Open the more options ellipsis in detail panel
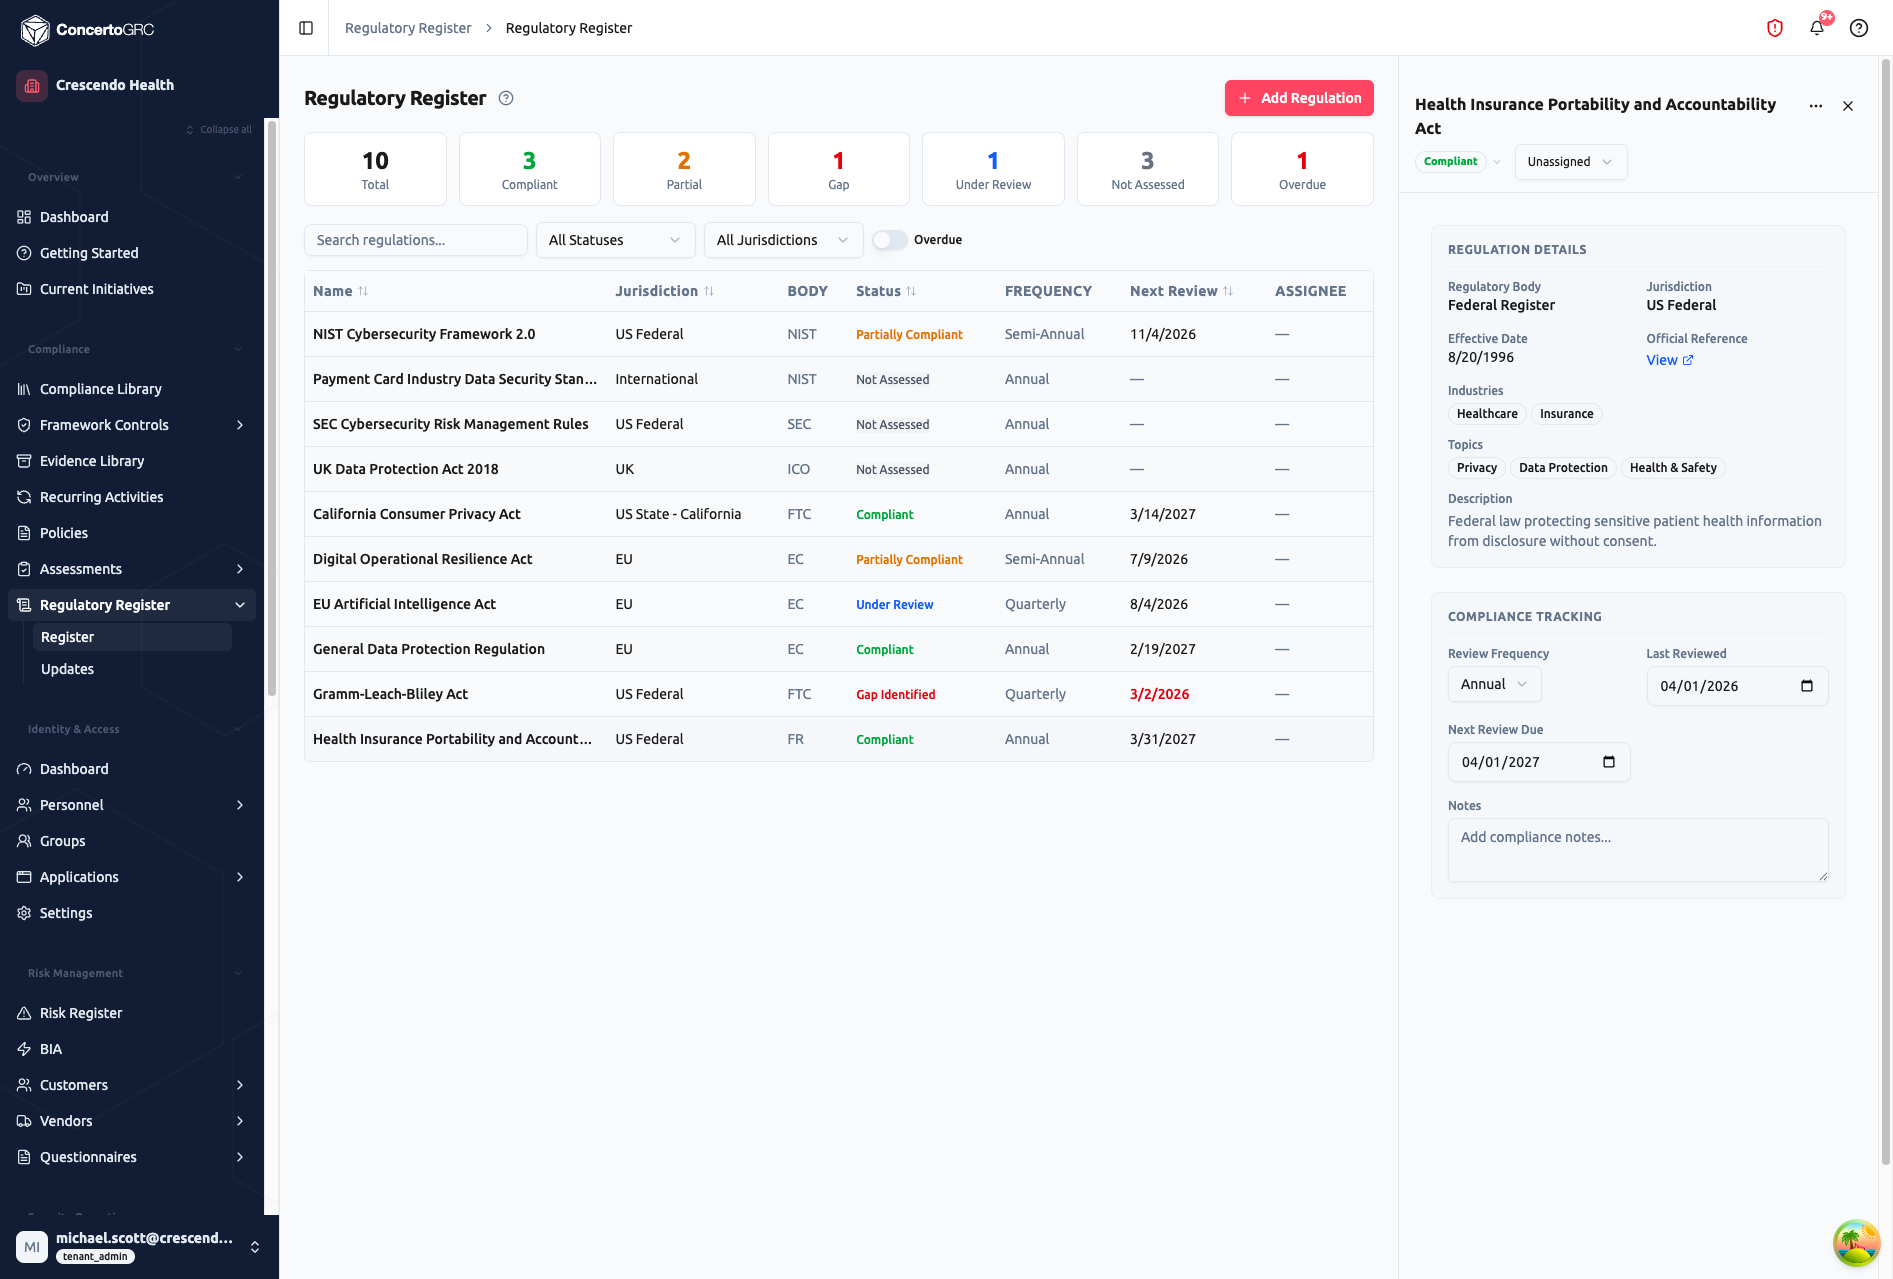Screen dimensions: 1893x1279 coord(1816,106)
